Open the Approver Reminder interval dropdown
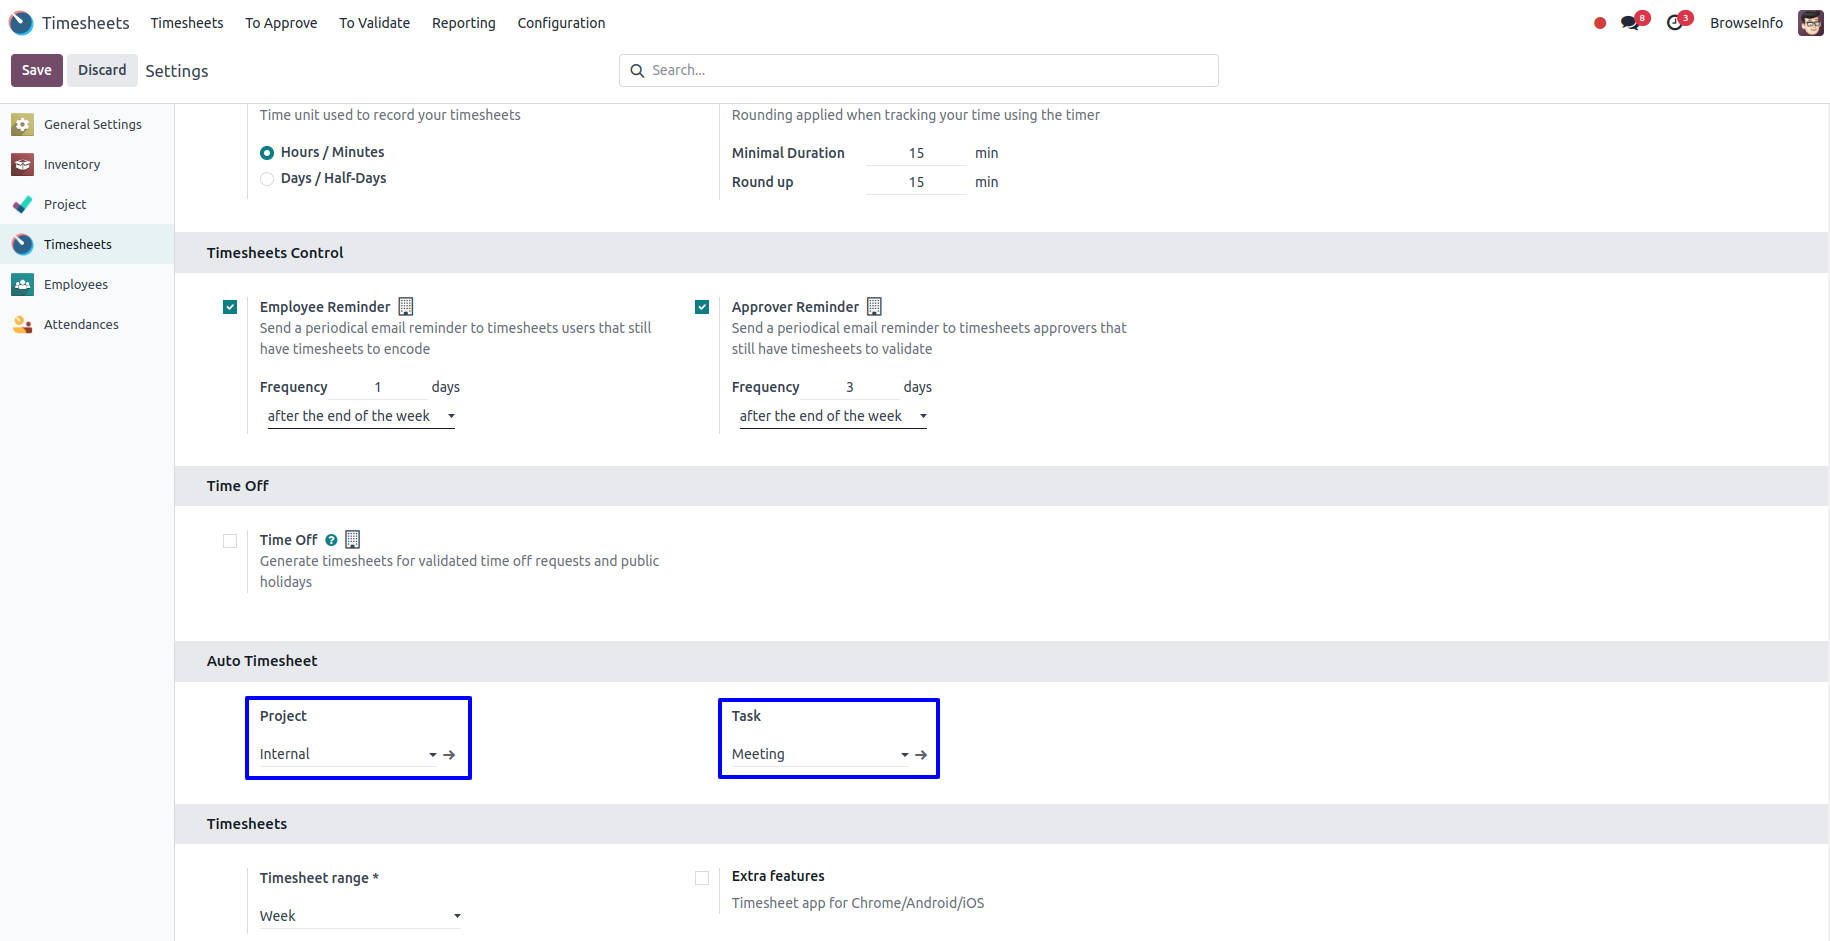The width and height of the screenshot is (1830, 941). 832,416
